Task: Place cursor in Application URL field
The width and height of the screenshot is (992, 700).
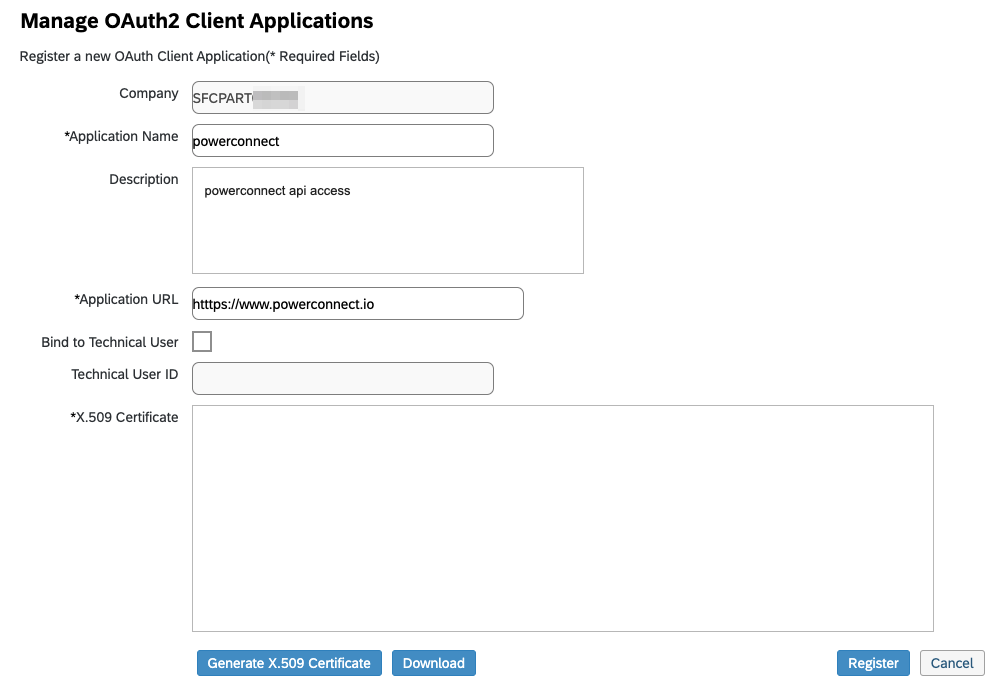Action: coord(357,304)
